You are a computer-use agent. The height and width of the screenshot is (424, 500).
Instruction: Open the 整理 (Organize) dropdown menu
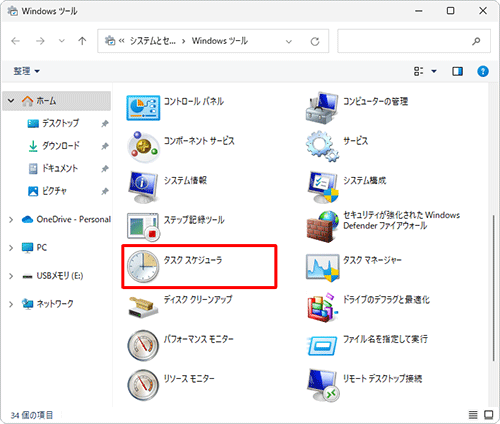[26, 71]
